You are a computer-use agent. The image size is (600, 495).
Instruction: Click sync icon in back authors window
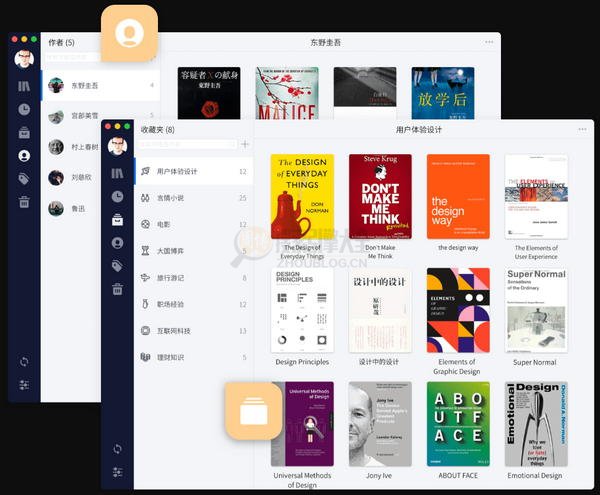click(x=24, y=361)
